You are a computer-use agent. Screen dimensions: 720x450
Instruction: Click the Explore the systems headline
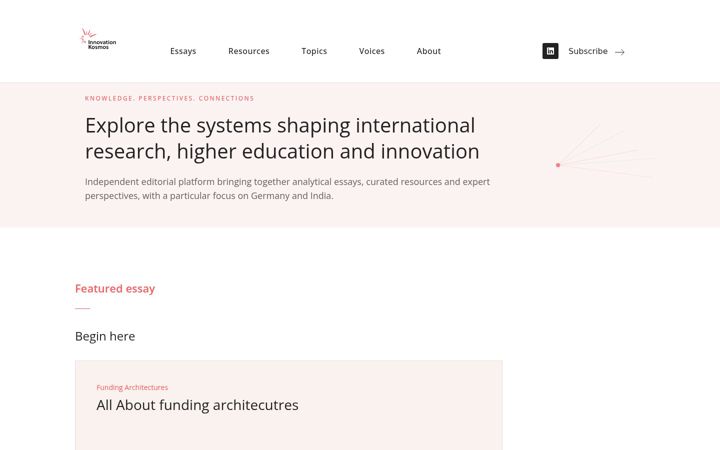(x=282, y=138)
